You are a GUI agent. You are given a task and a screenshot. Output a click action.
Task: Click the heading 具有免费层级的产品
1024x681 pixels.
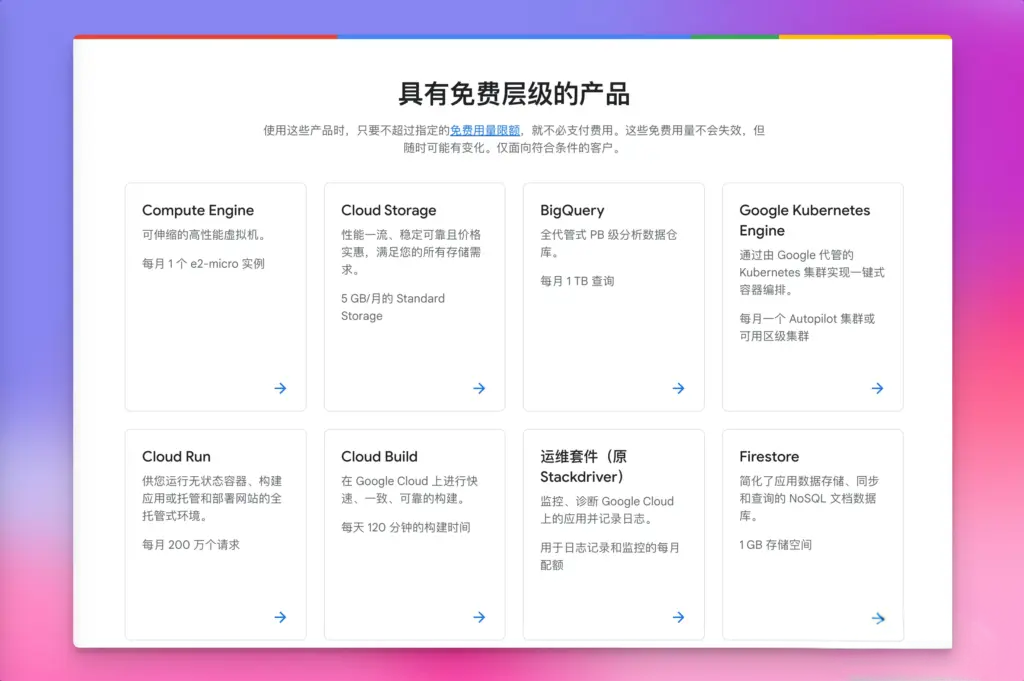(x=514, y=94)
